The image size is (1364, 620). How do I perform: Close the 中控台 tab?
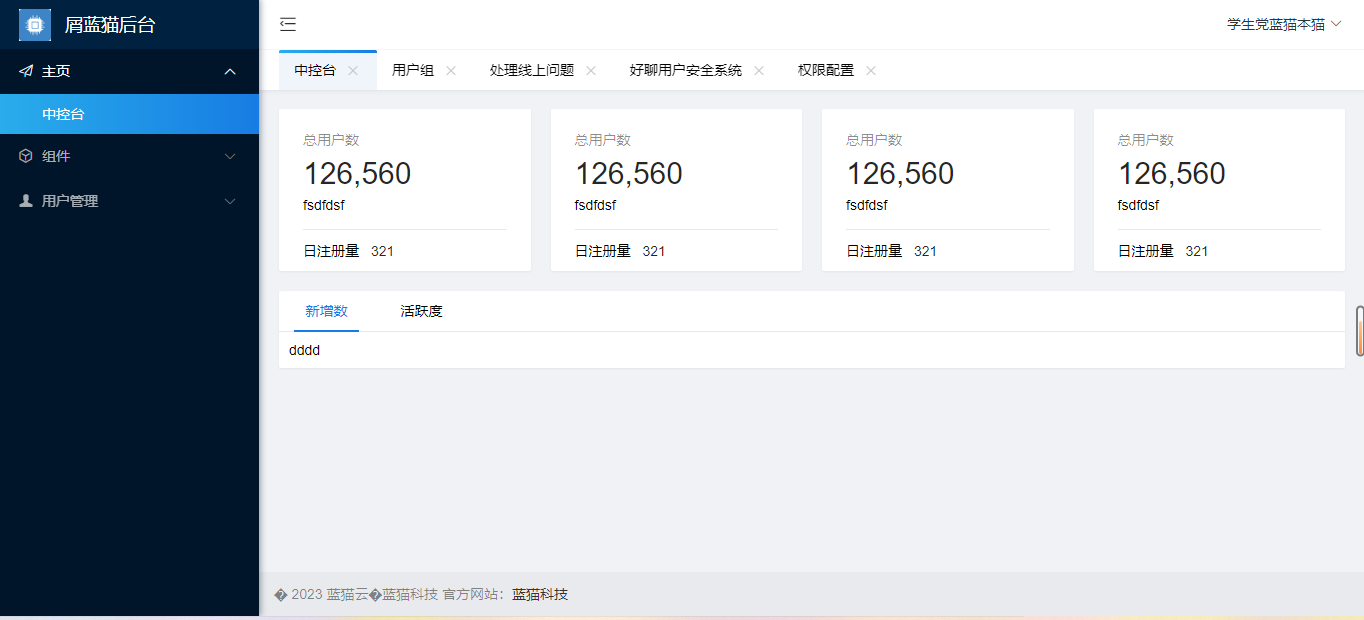click(352, 70)
